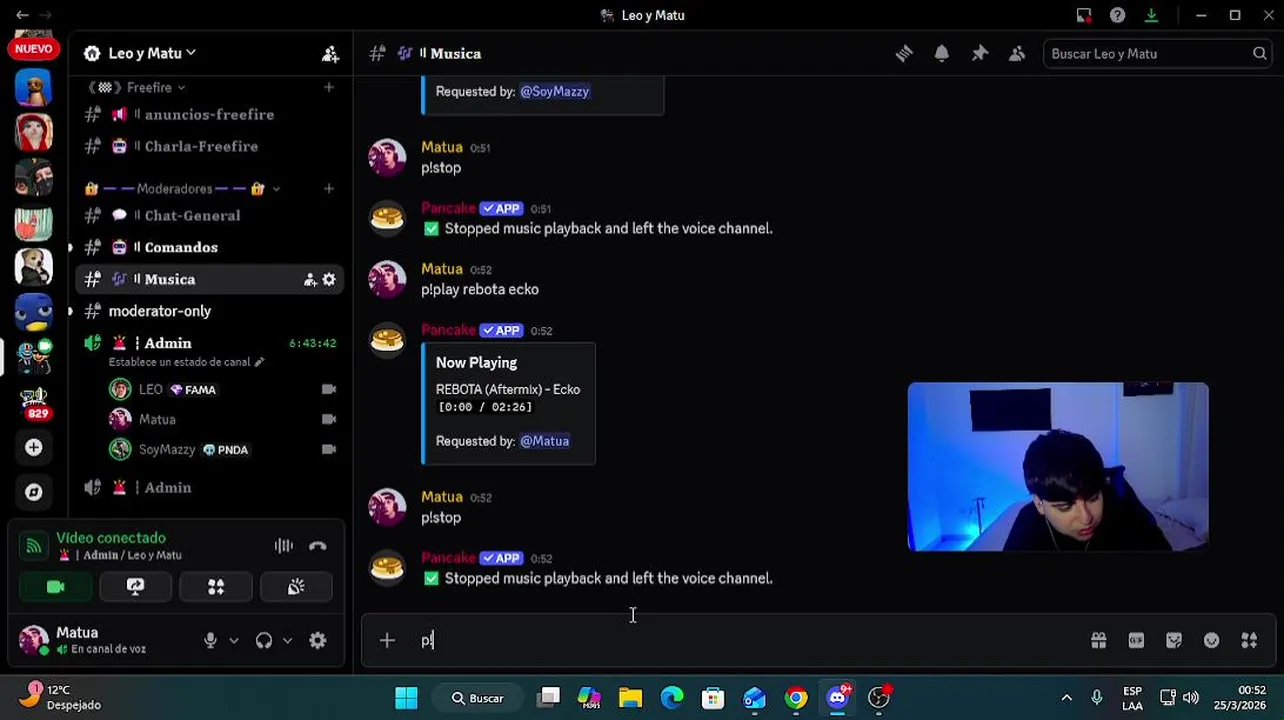The width and height of the screenshot is (1284, 720).
Task: Click the taskbar volume speaker icon
Action: click(x=1191, y=698)
